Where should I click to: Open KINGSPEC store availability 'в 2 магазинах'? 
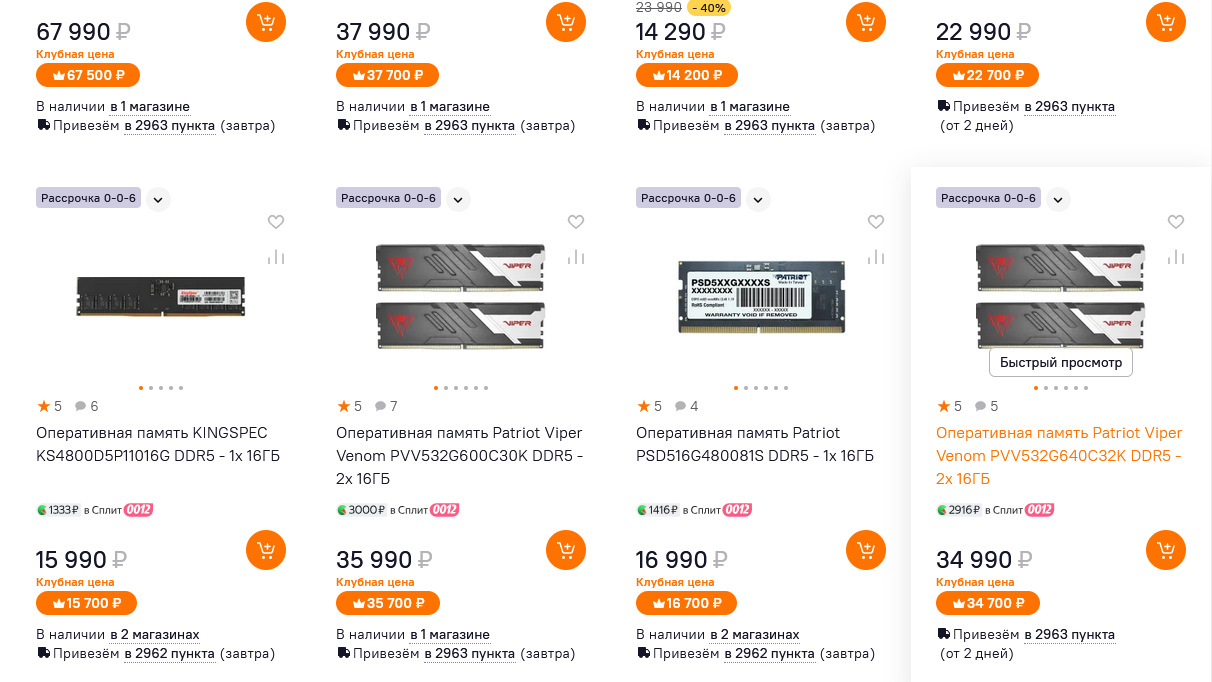(154, 635)
